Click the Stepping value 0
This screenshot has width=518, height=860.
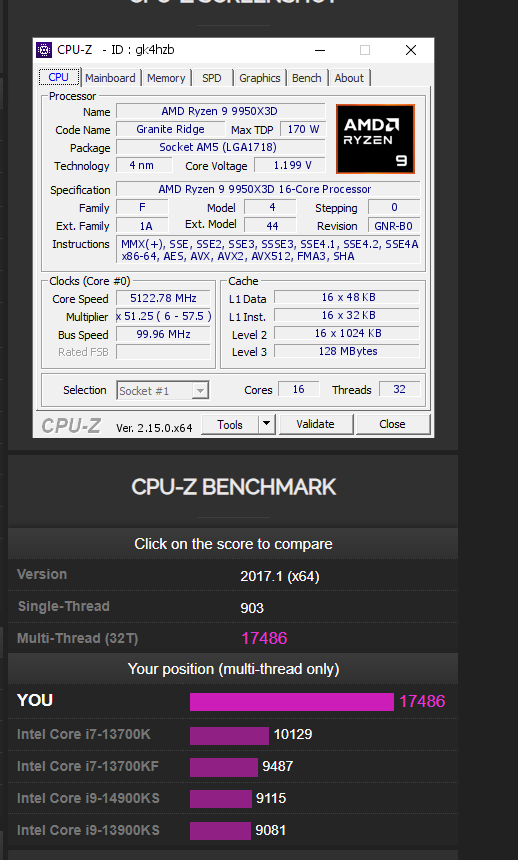[394, 207]
